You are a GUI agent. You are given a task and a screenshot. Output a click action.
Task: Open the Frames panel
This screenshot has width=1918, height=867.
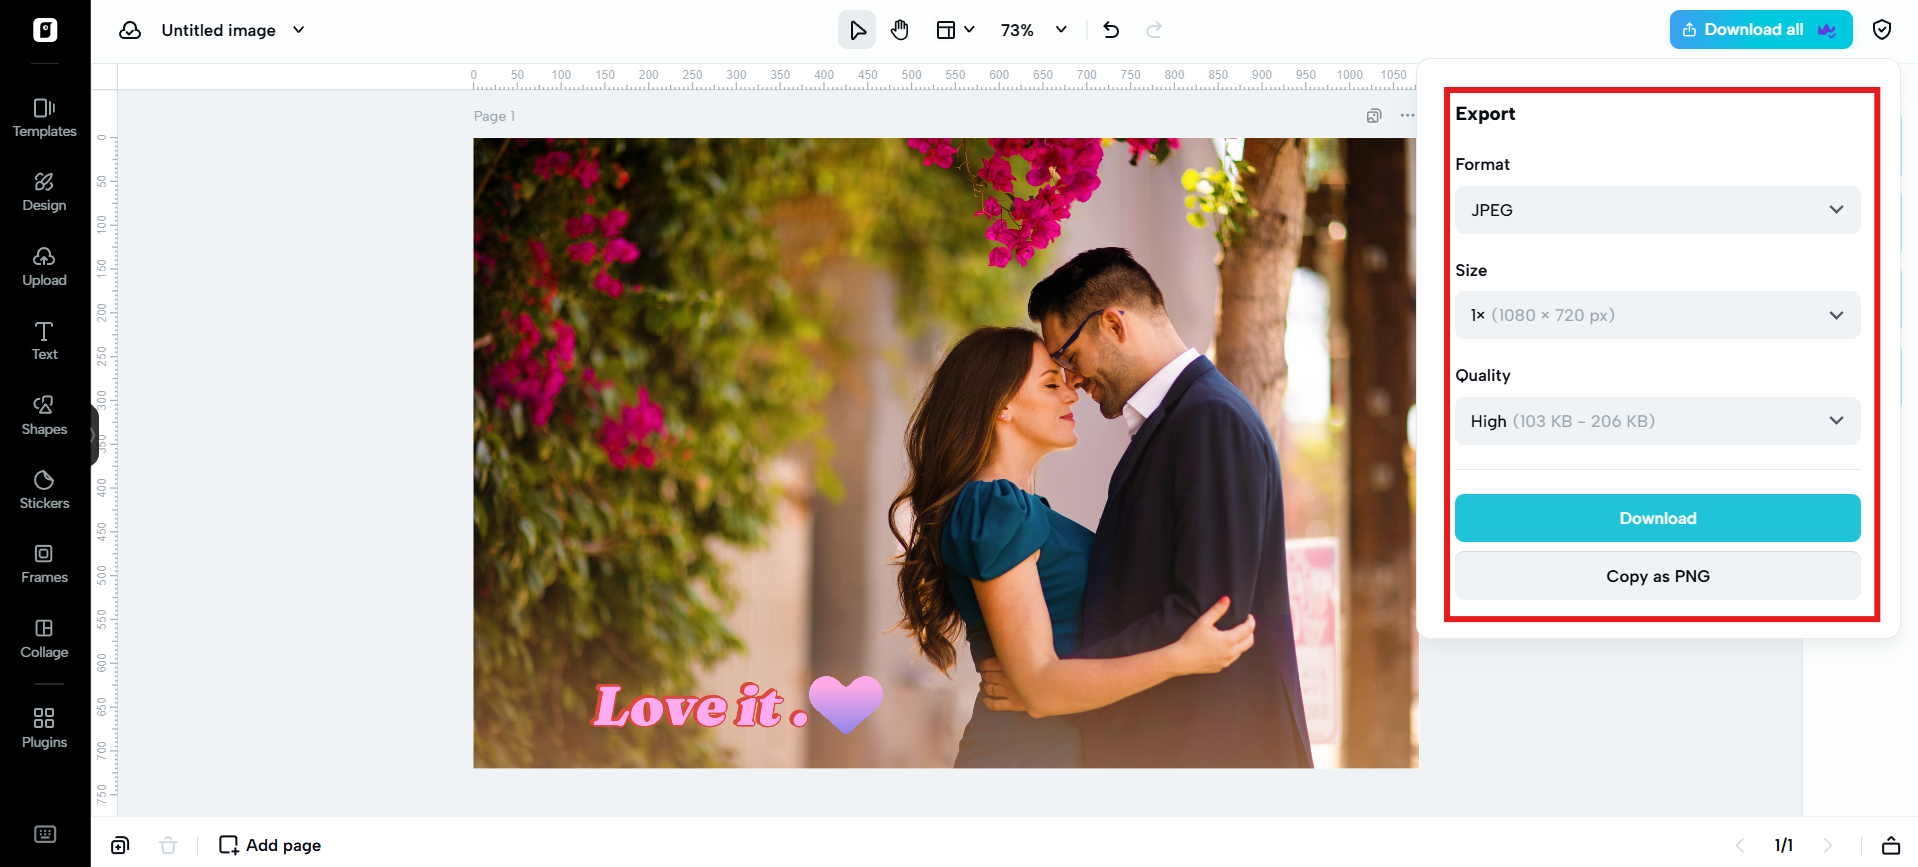[x=44, y=564]
